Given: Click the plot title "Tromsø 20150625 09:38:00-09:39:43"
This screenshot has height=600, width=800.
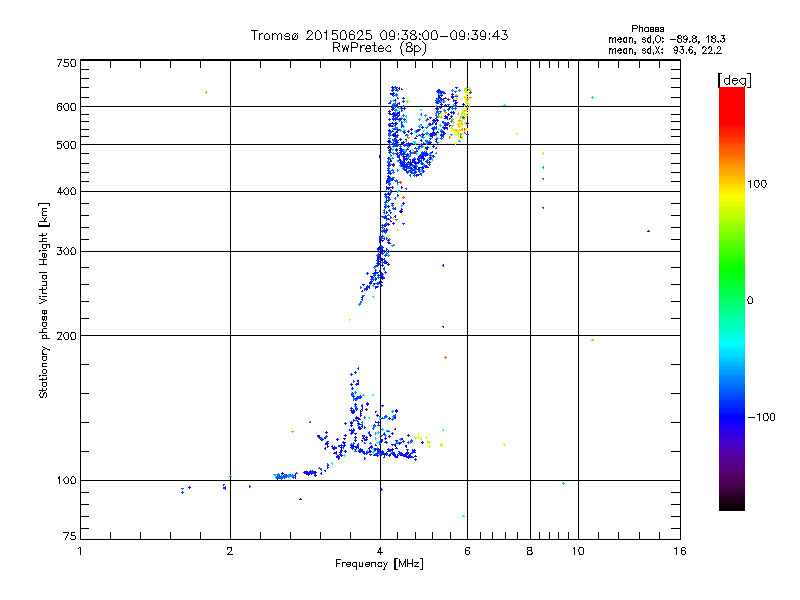Looking at the screenshot, I should tap(379, 35).
